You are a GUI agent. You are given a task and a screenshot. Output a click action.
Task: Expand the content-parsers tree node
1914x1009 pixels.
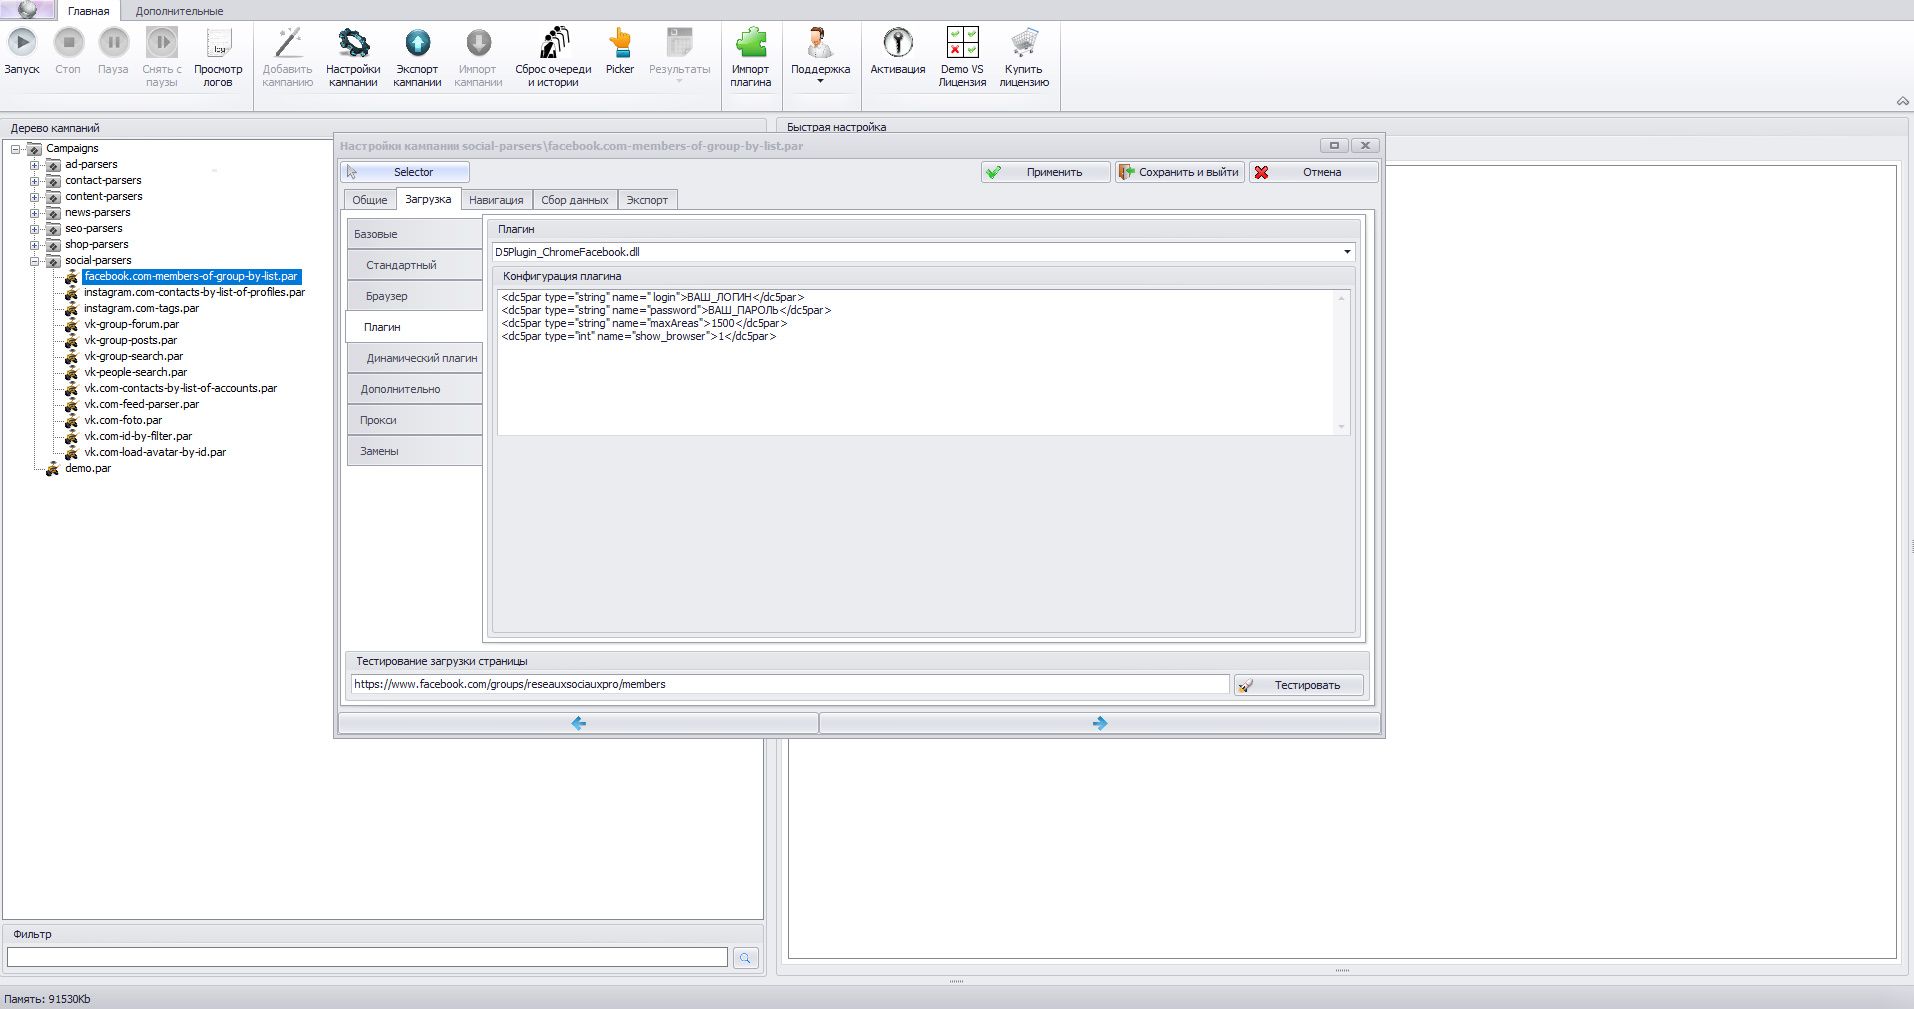tap(35, 197)
